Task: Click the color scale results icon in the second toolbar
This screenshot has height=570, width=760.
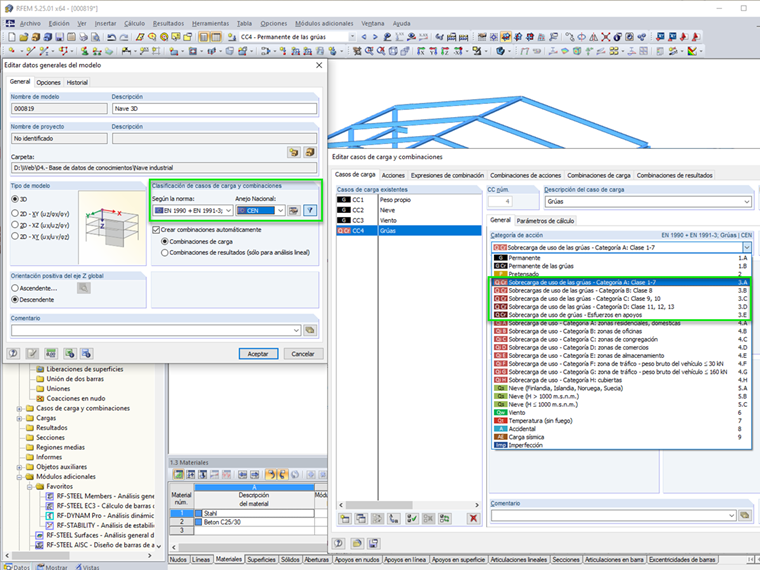Action: (692, 50)
